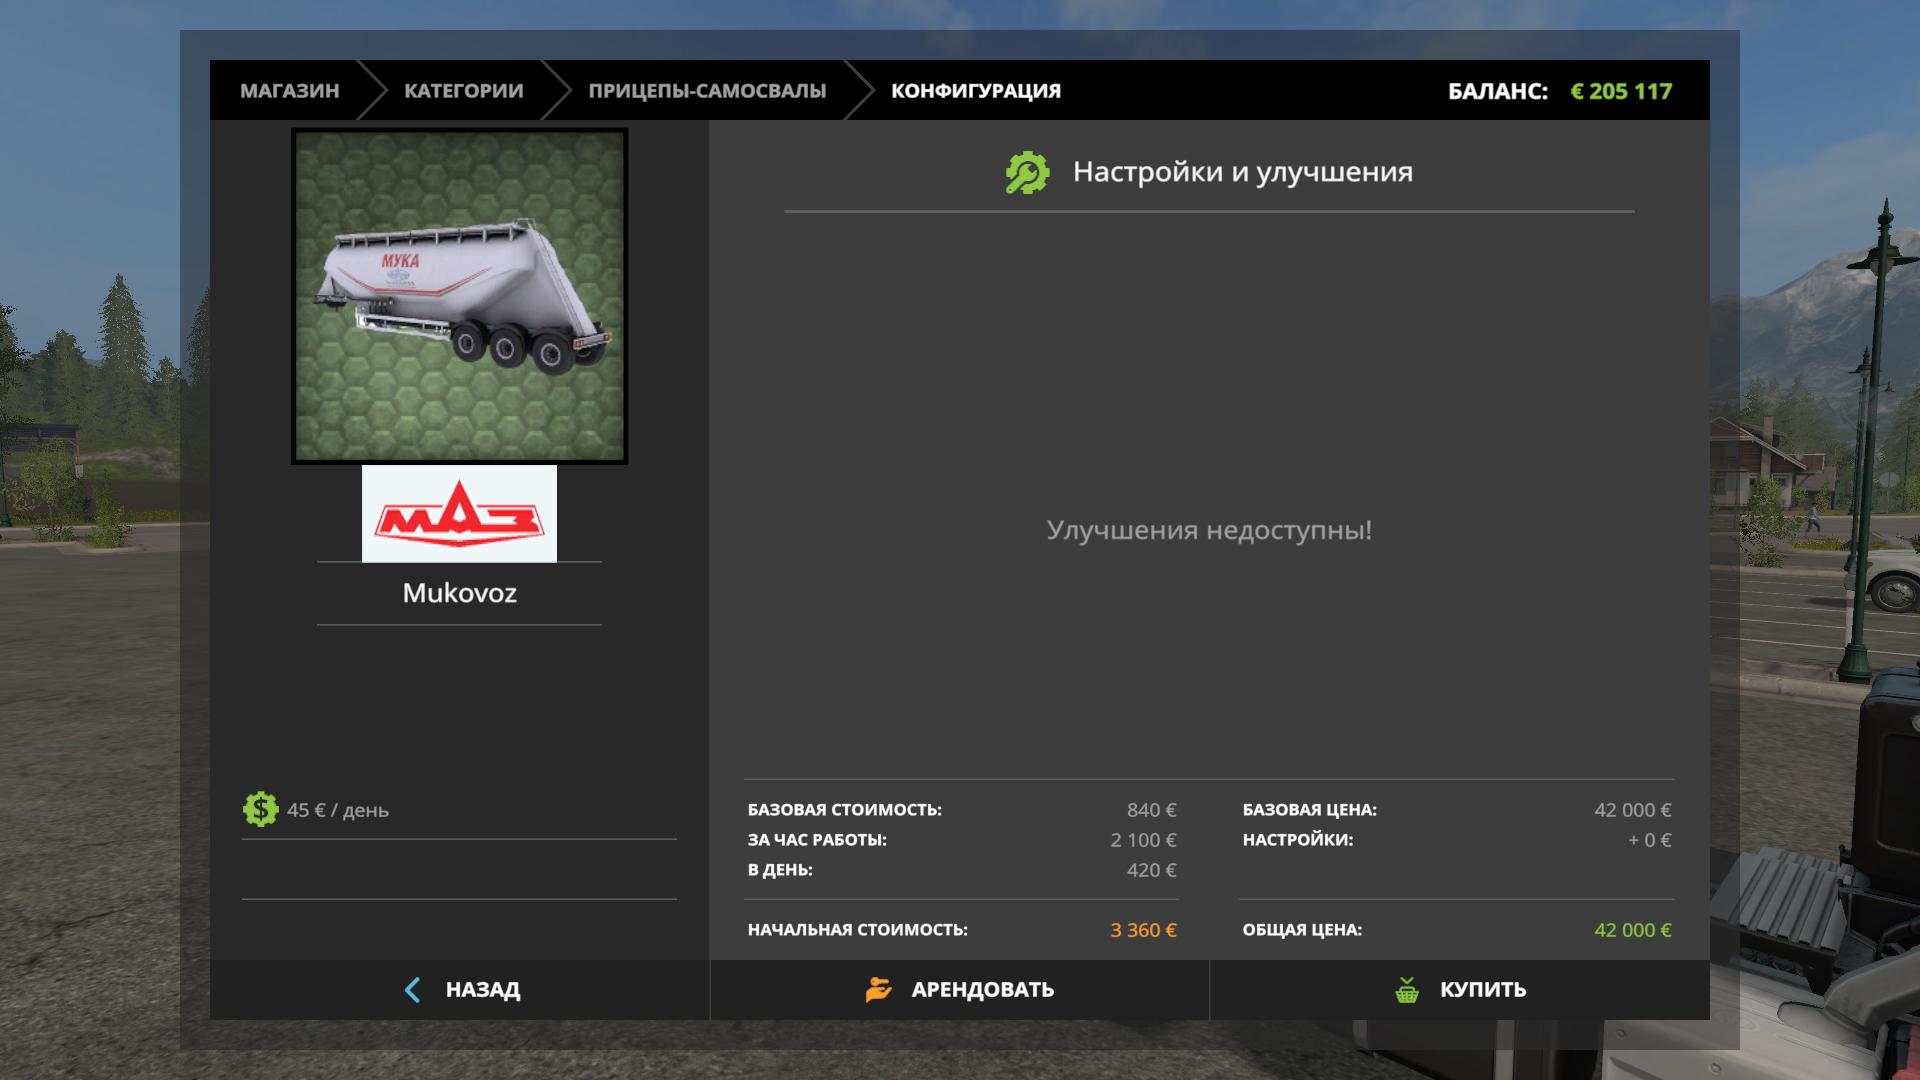Click the blue back arrow icon

412,990
